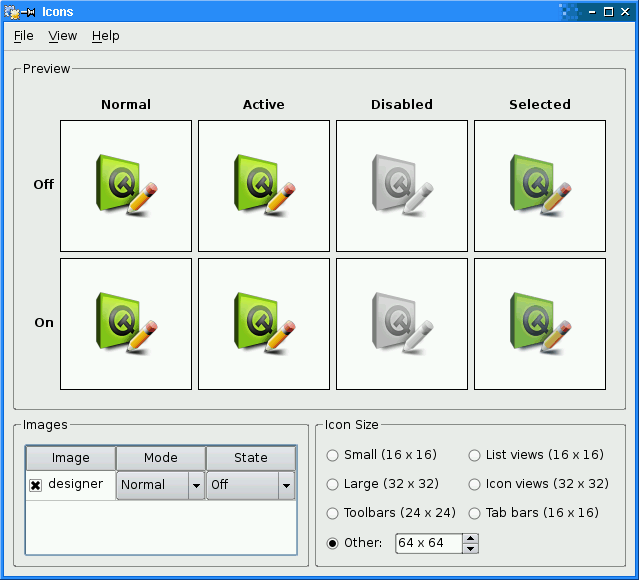The height and width of the screenshot is (580, 639).
Task: Click the Normal Off designer icon preview
Action: [x=126, y=186]
